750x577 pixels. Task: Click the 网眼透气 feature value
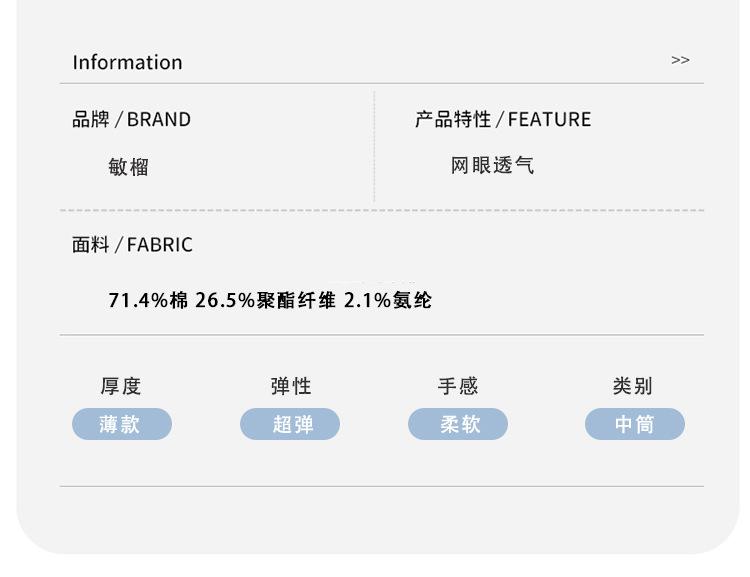coord(492,166)
